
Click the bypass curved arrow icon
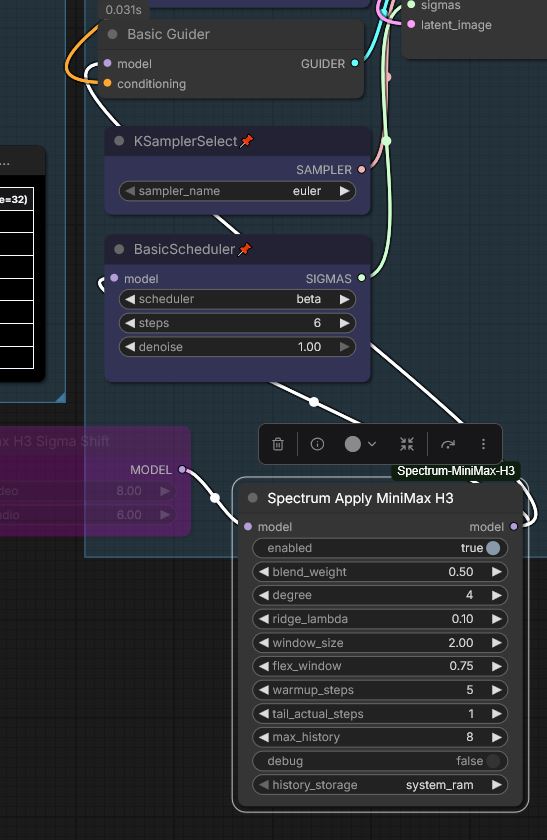click(x=448, y=444)
